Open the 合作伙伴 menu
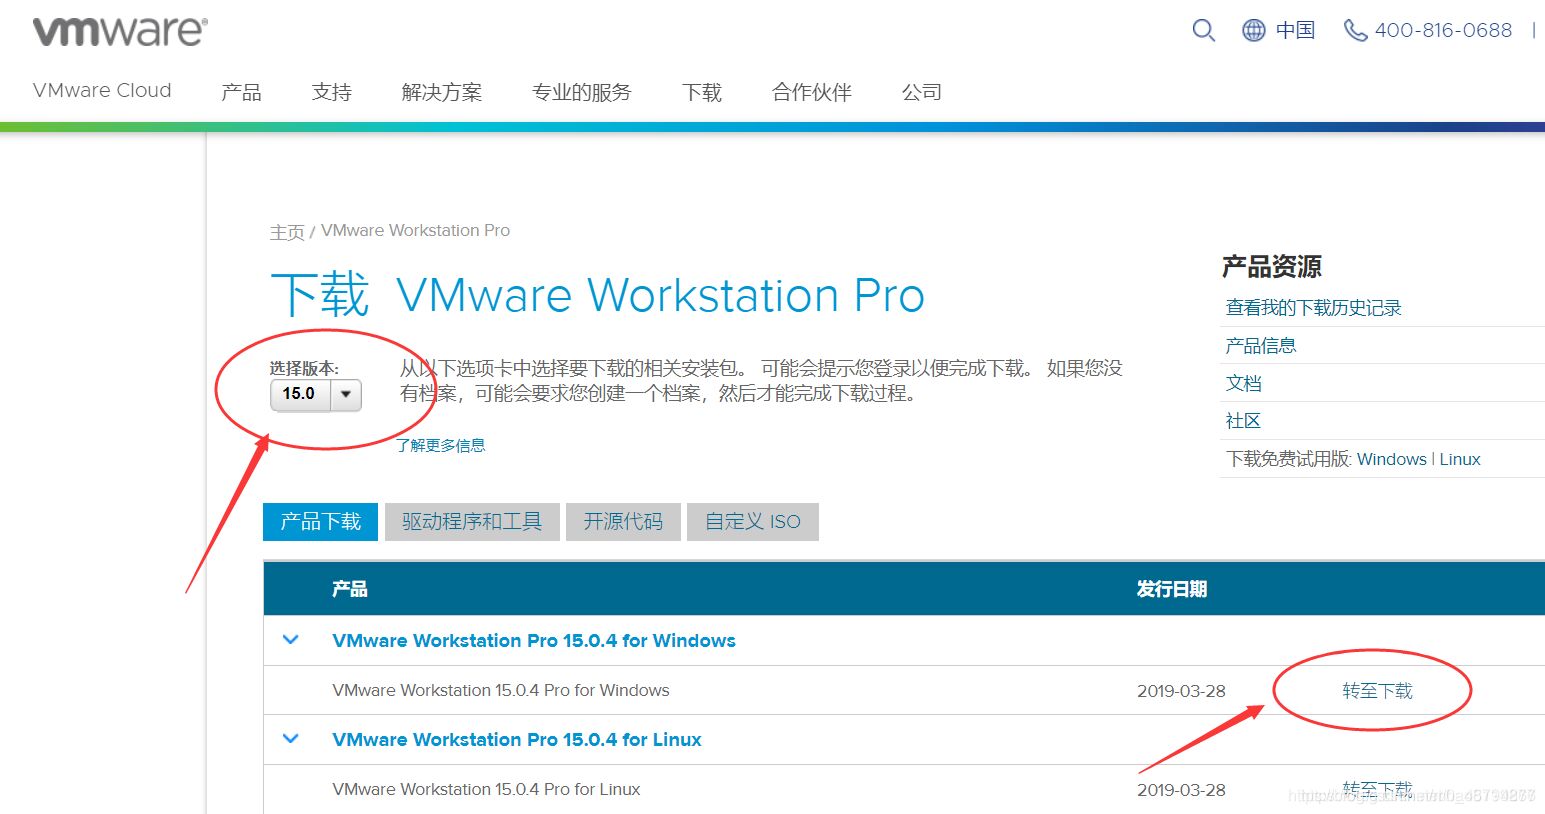The image size is (1545, 814). pos(811,92)
